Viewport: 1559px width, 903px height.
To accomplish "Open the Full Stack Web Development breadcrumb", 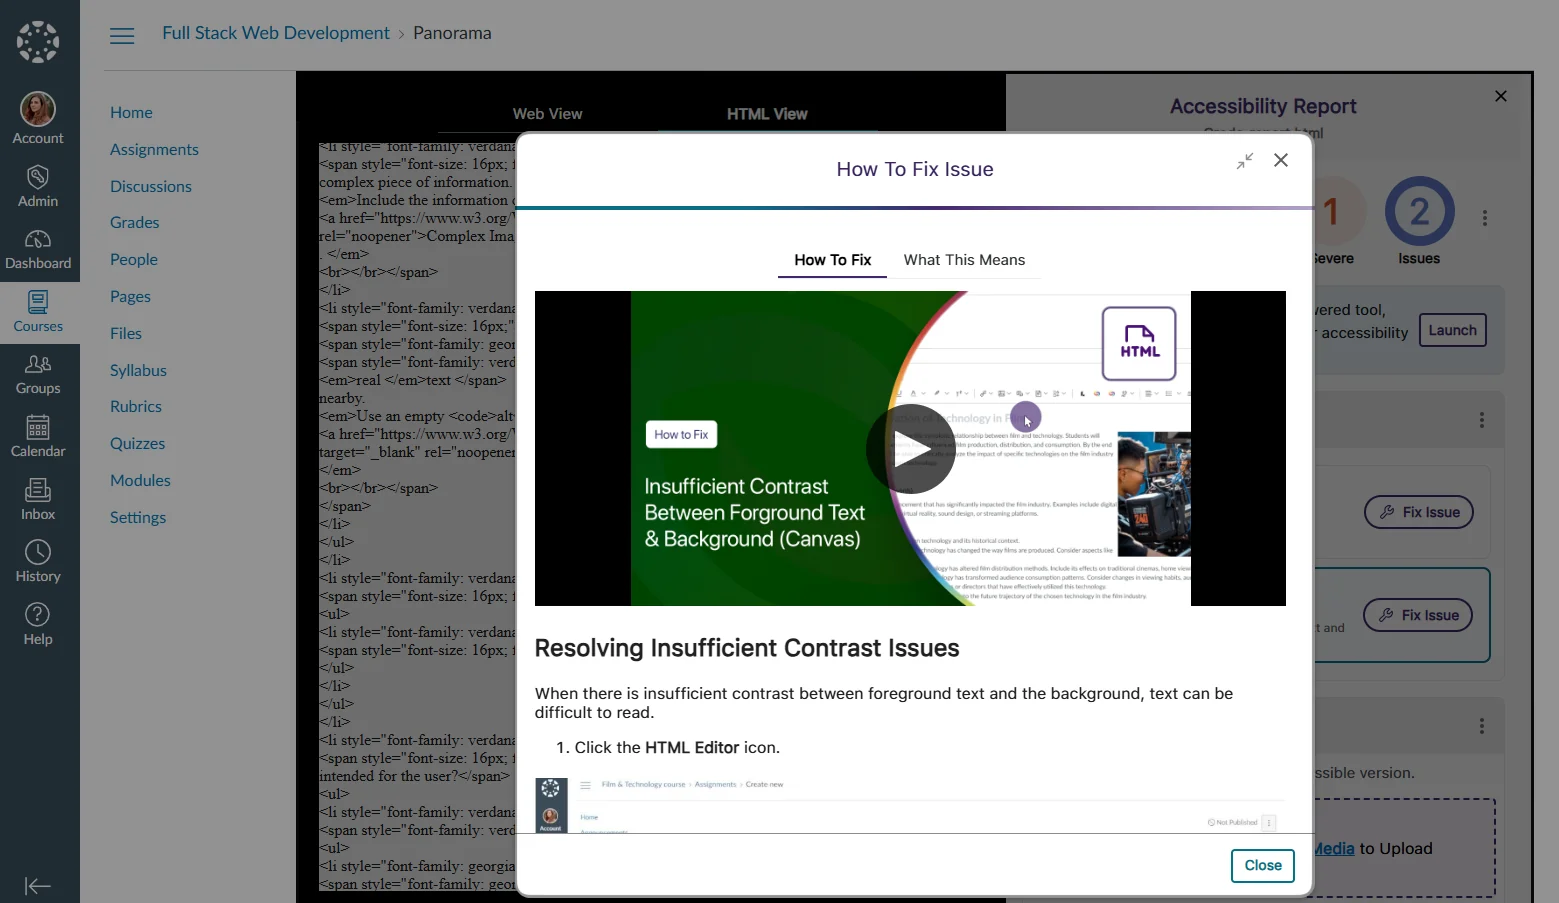I will (x=276, y=33).
